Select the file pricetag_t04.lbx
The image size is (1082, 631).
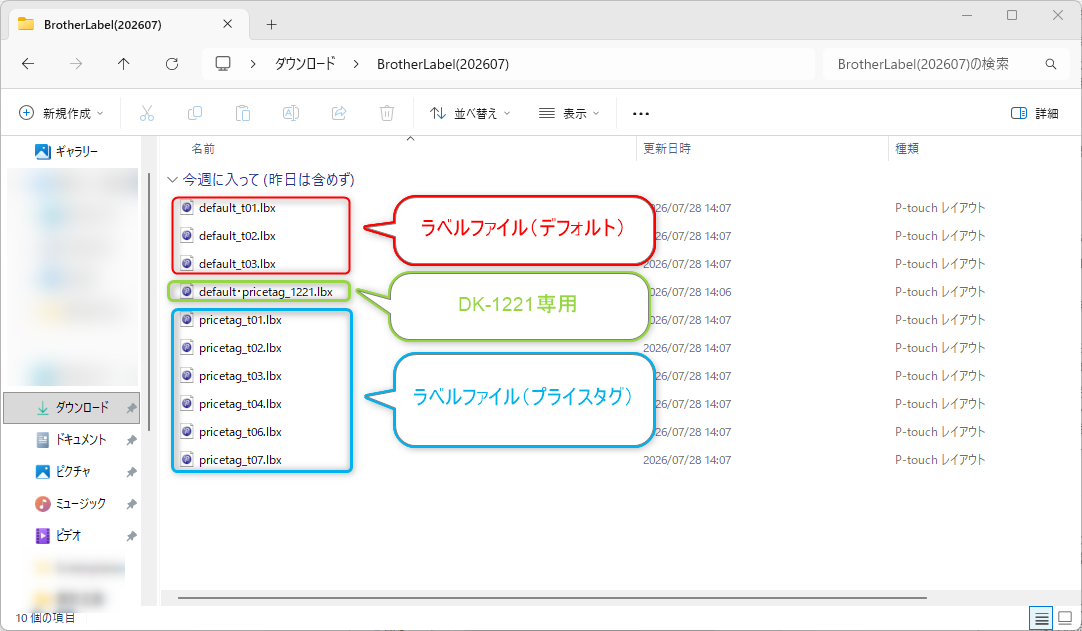tap(240, 404)
